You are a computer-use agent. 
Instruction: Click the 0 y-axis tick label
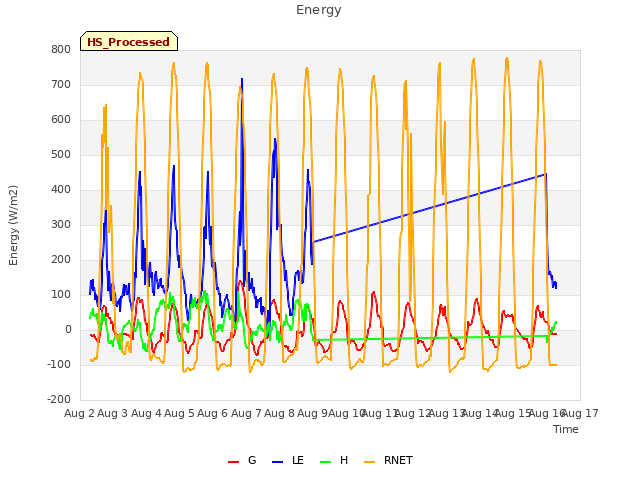(68, 330)
